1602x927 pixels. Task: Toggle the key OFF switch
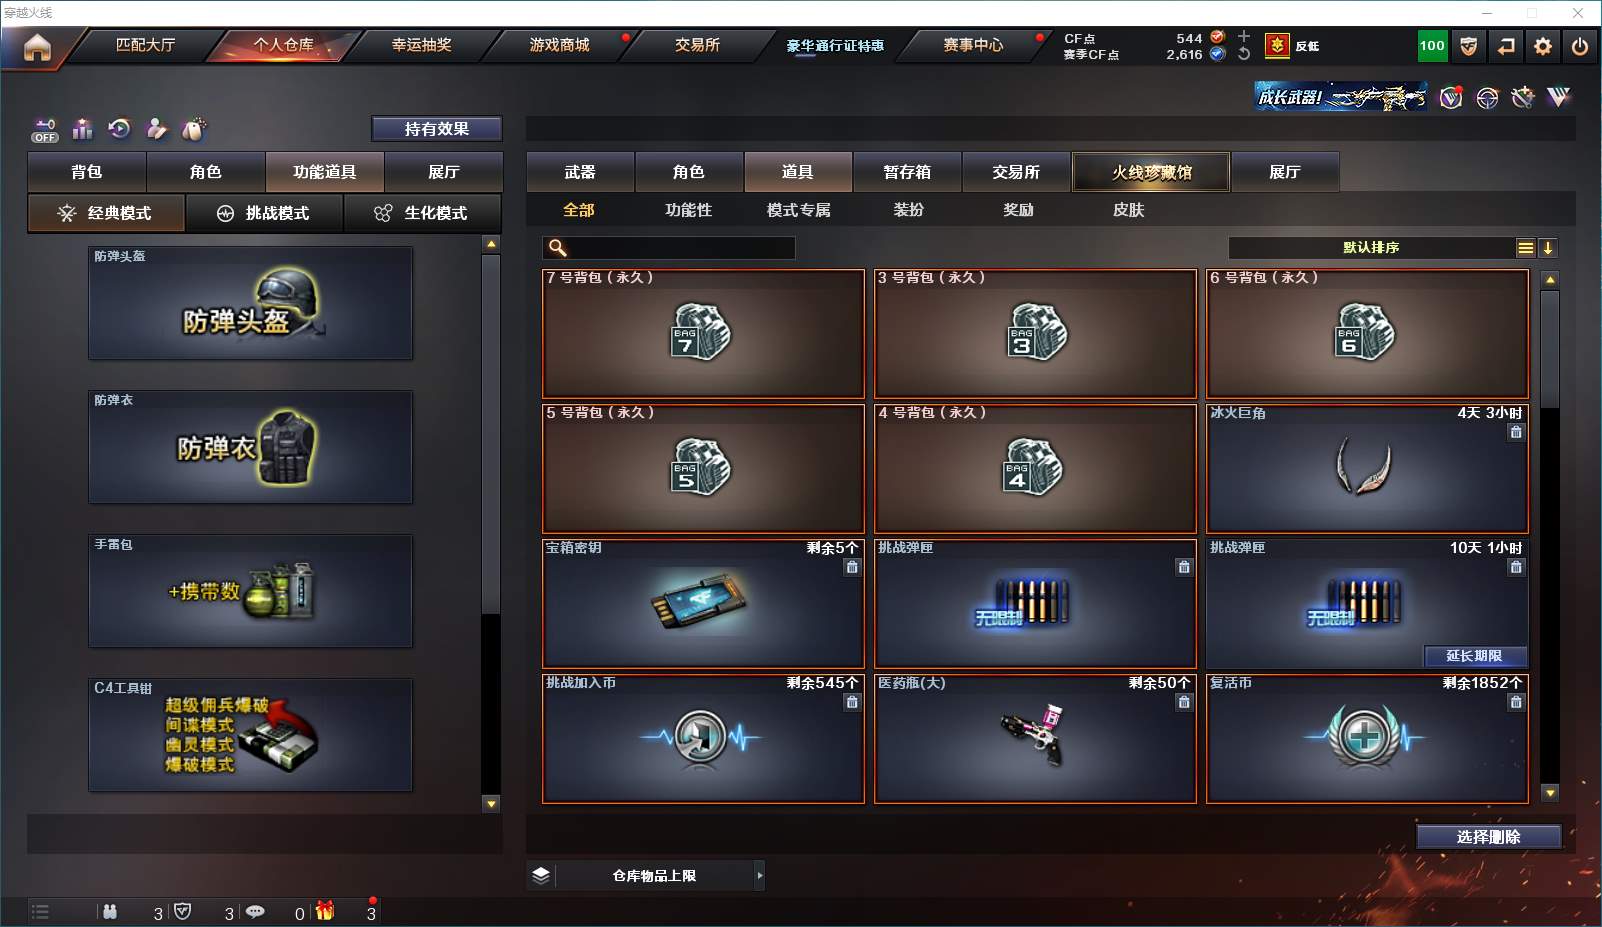[45, 130]
